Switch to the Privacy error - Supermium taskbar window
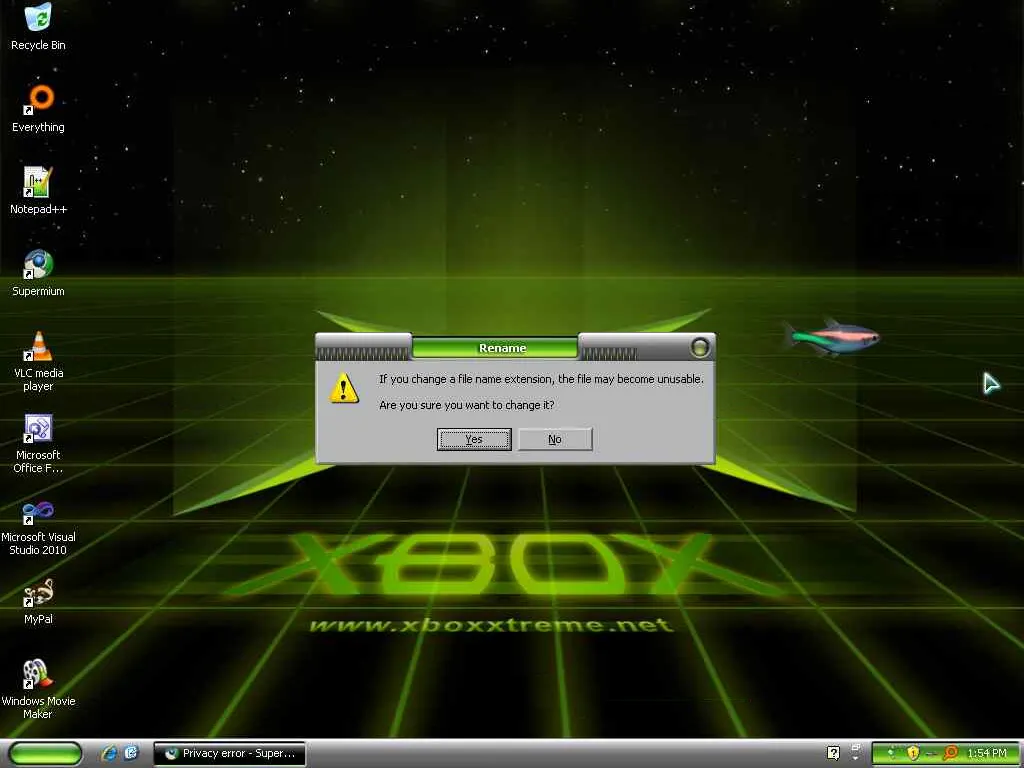This screenshot has width=1024, height=768. click(x=229, y=754)
